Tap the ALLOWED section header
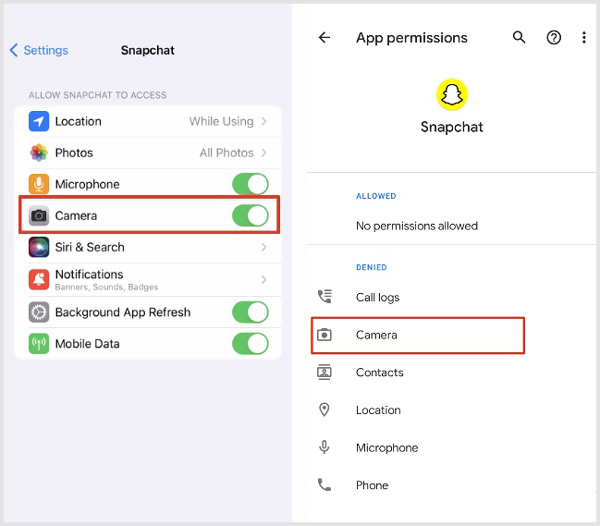The height and width of the screenshot is (526, 600). click(376, 196)
